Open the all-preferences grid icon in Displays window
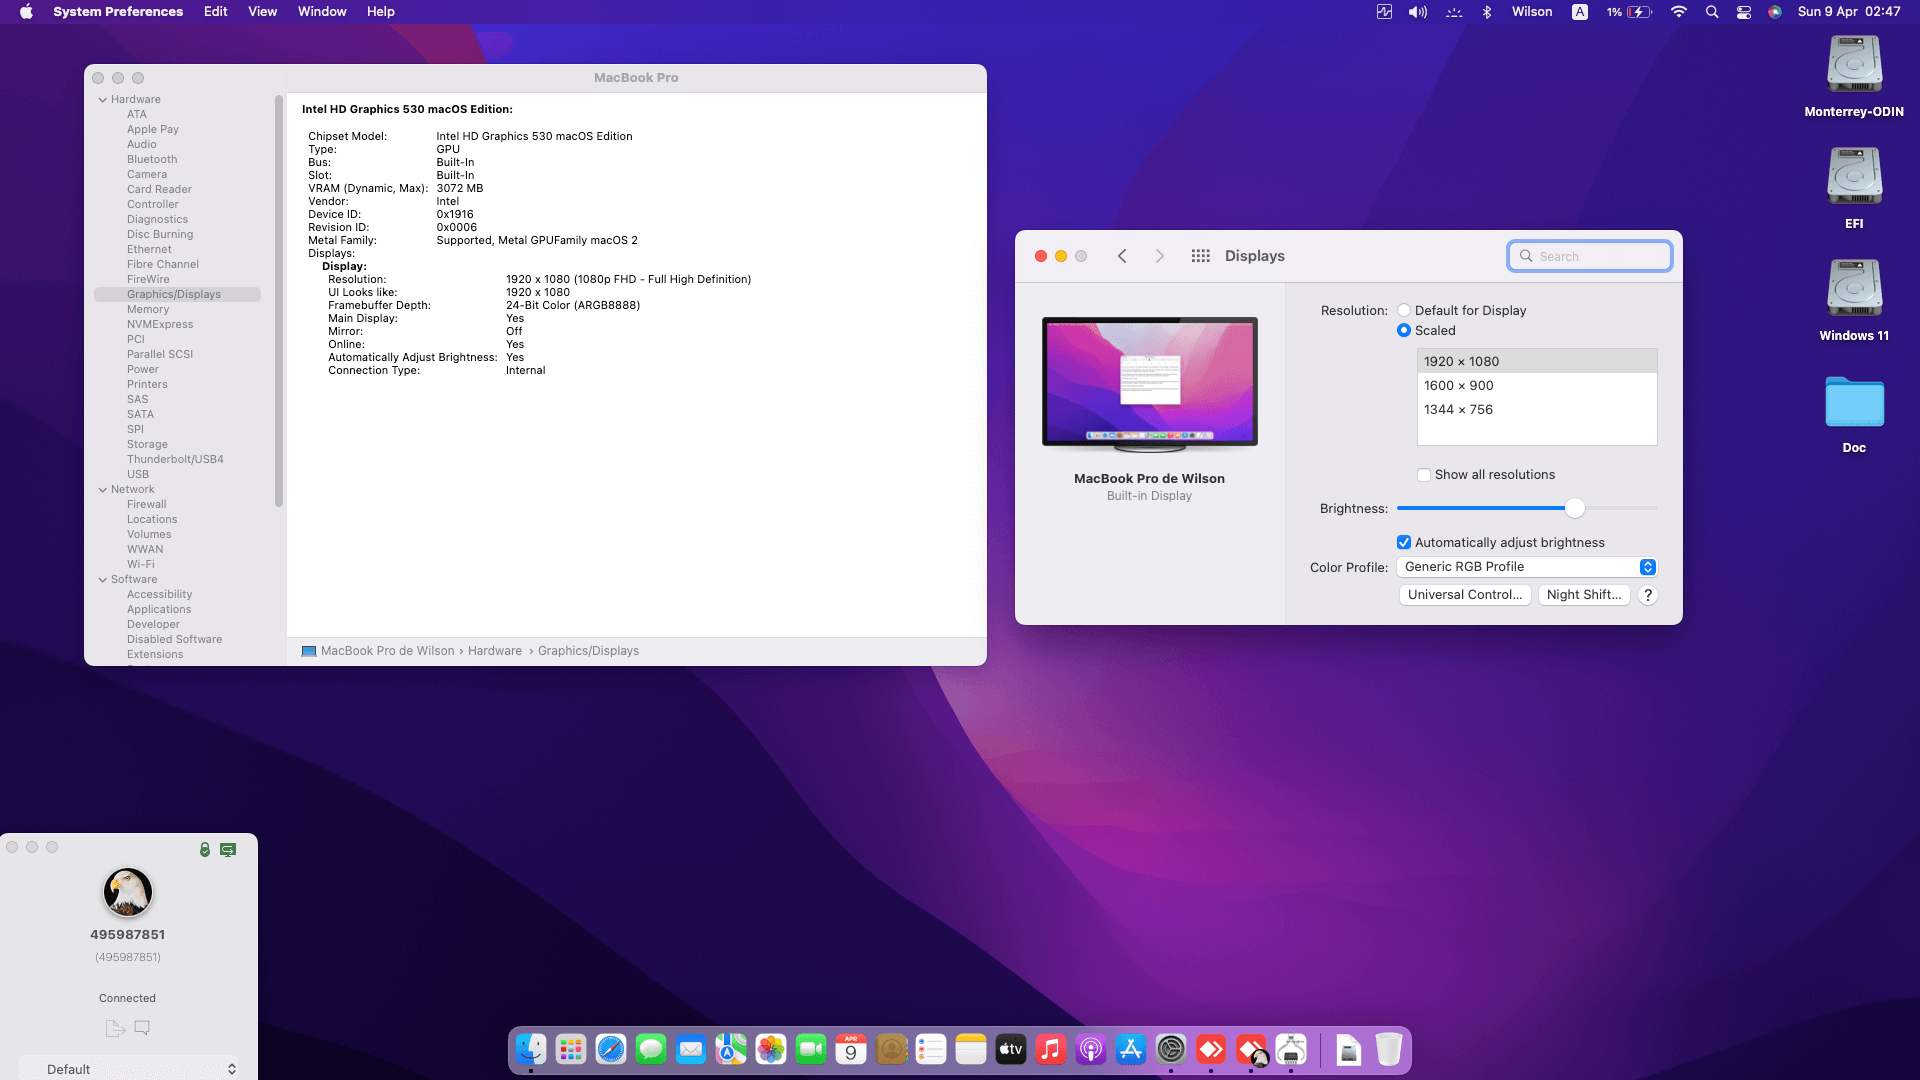 [1200, 256]
